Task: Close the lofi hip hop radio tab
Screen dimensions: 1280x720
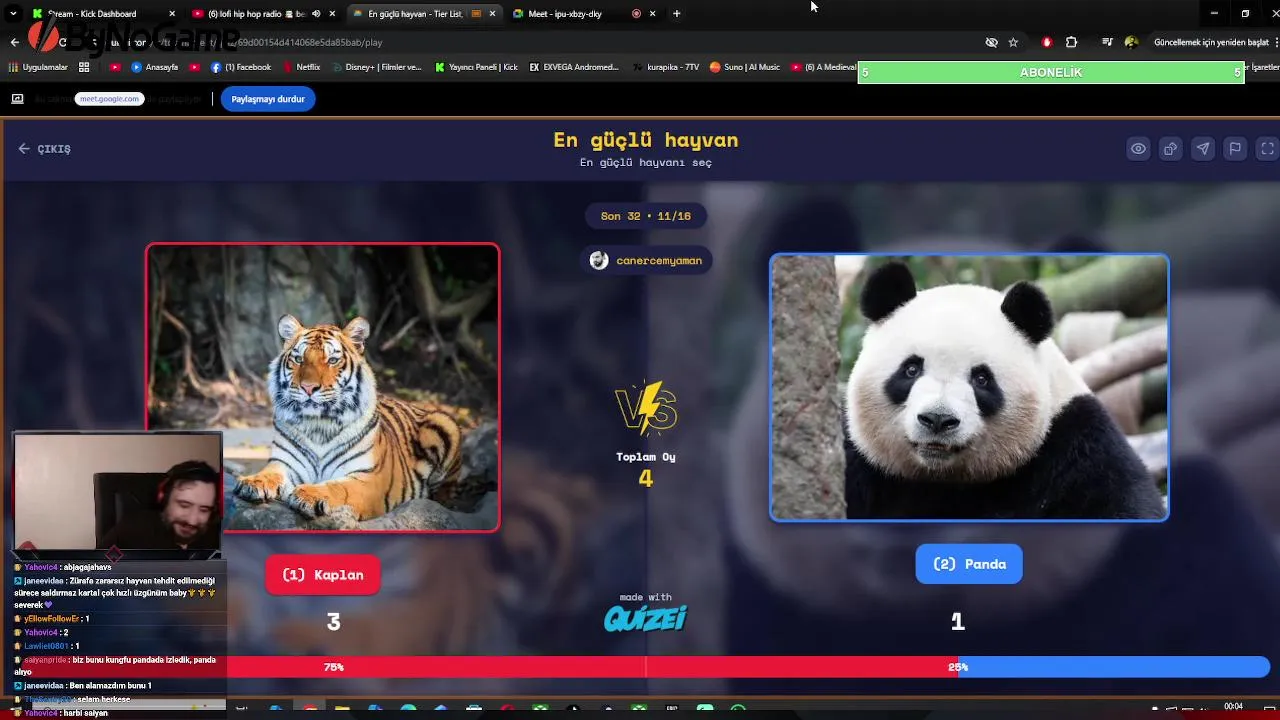Action: click(x=332, y=14)
